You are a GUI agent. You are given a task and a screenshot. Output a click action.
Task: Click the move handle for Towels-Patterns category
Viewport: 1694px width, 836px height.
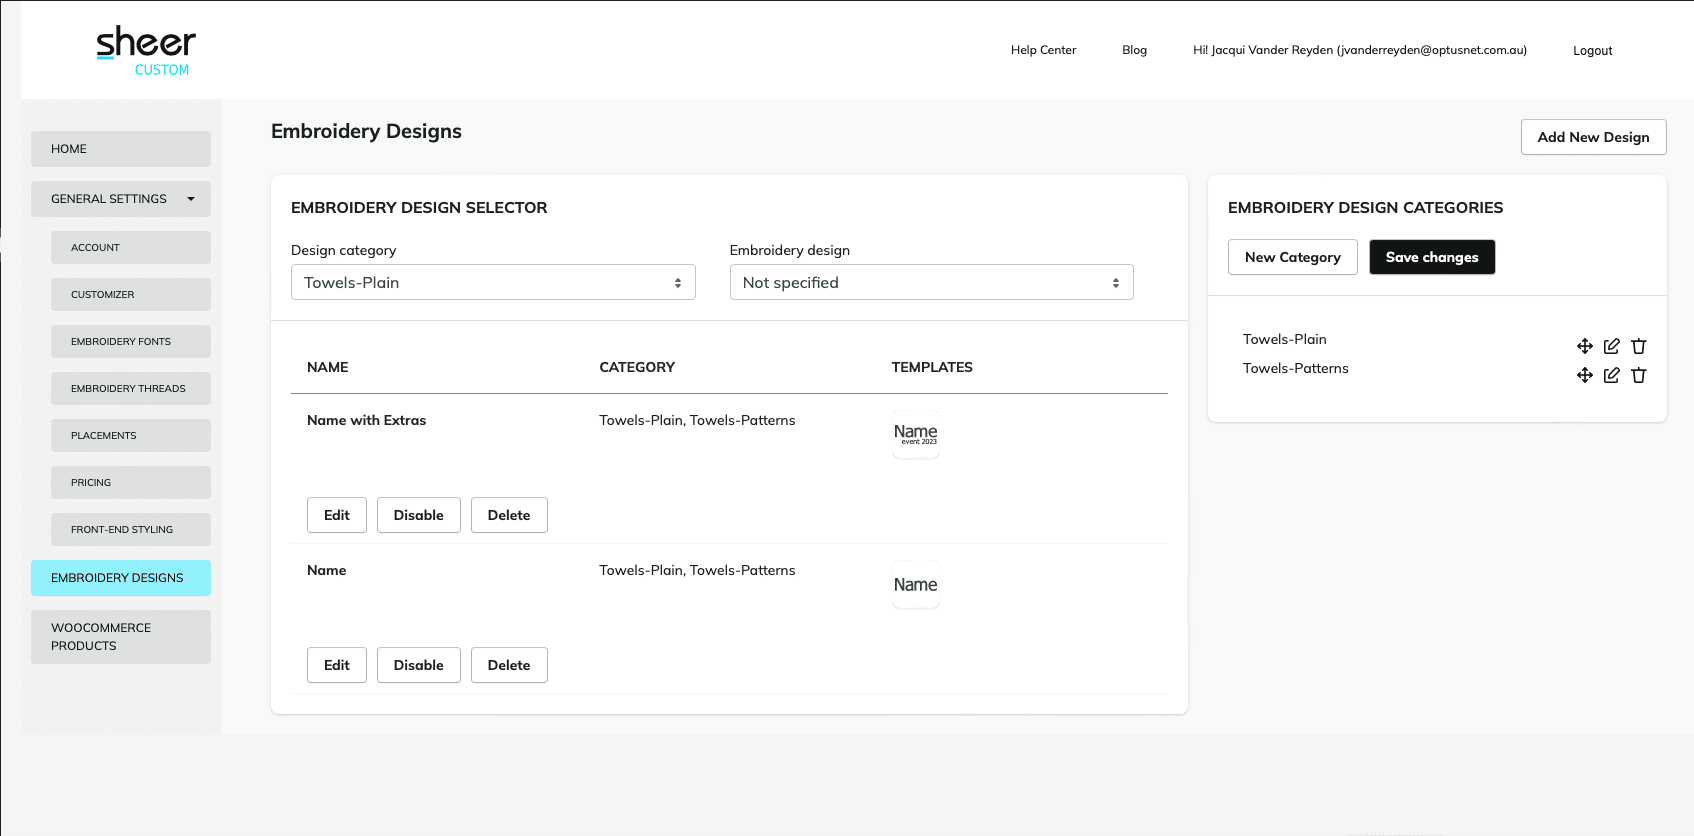pyautogui.click(x=1585, y=375)
